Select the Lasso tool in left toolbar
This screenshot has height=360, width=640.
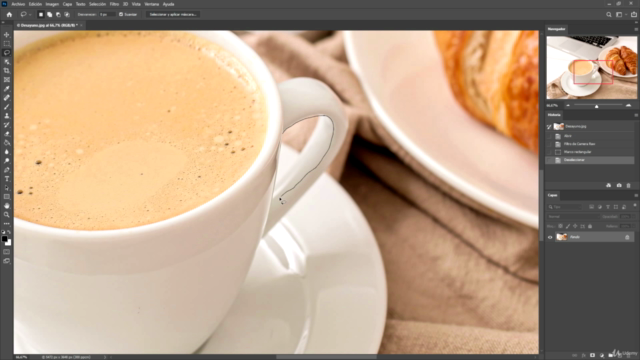[x=7, y=53]
